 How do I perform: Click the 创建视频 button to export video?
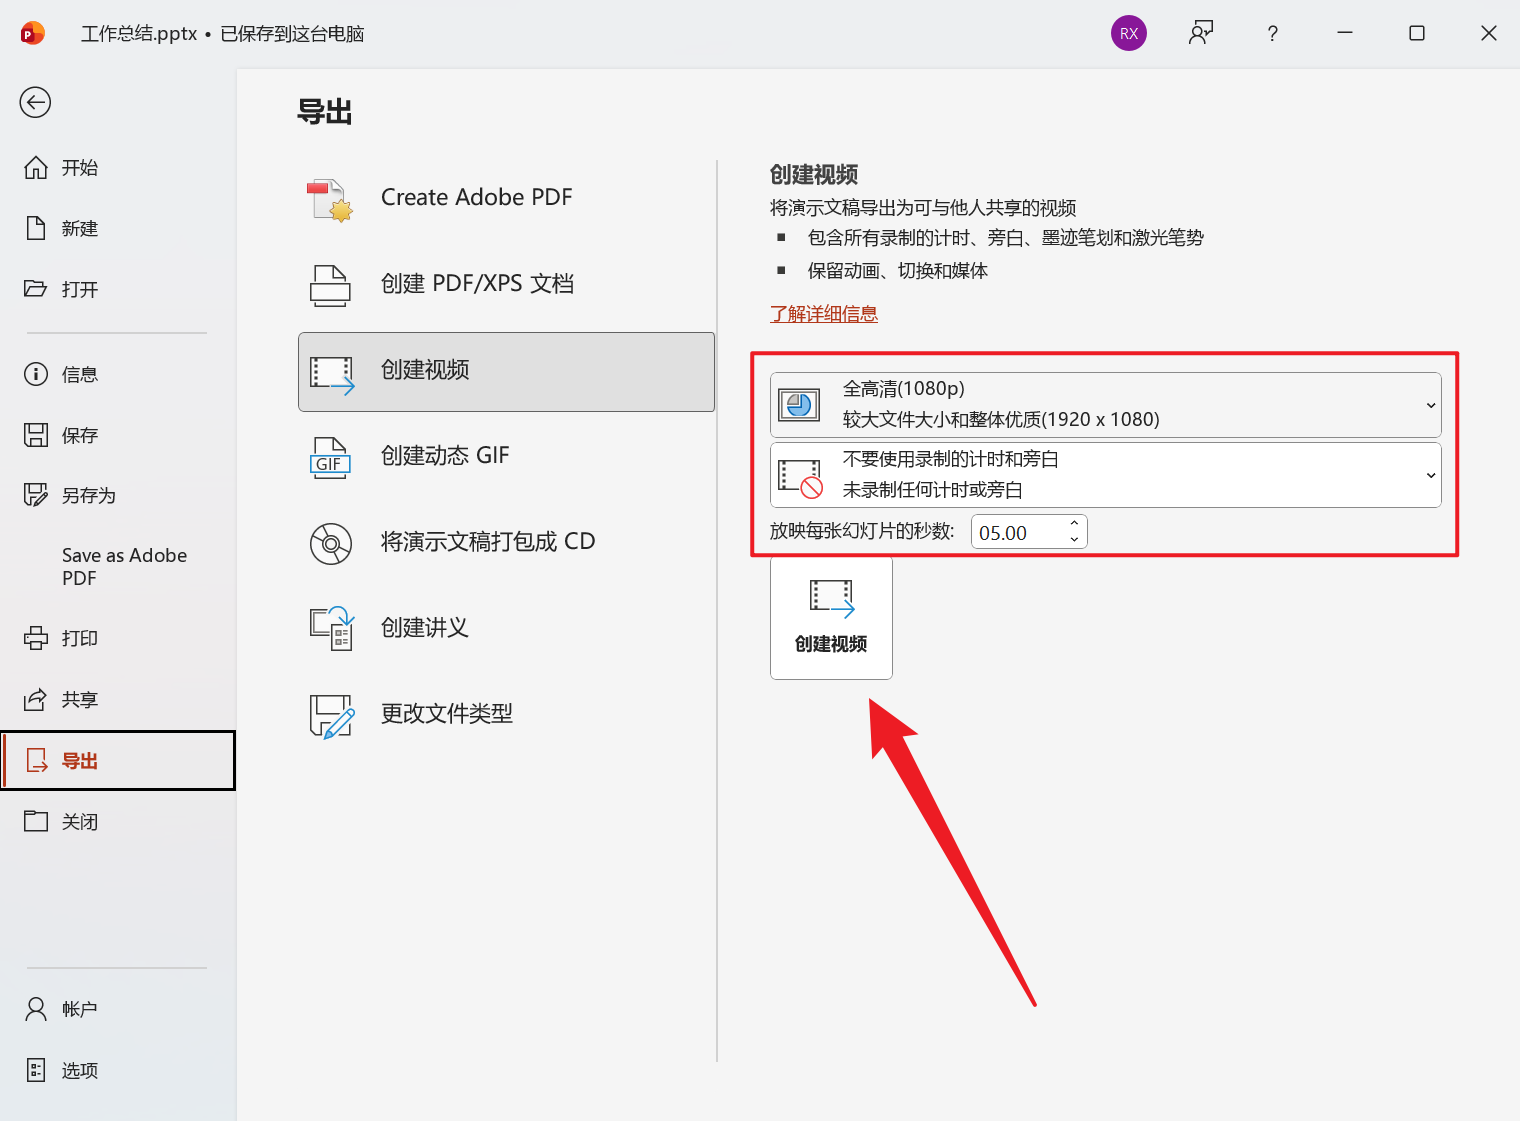click(x=831, y=618)
